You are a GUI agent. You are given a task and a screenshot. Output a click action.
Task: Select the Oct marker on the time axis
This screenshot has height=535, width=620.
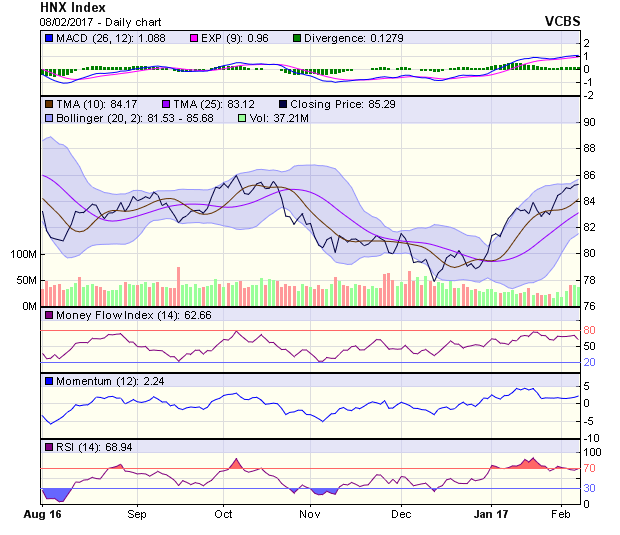point(223,515)
